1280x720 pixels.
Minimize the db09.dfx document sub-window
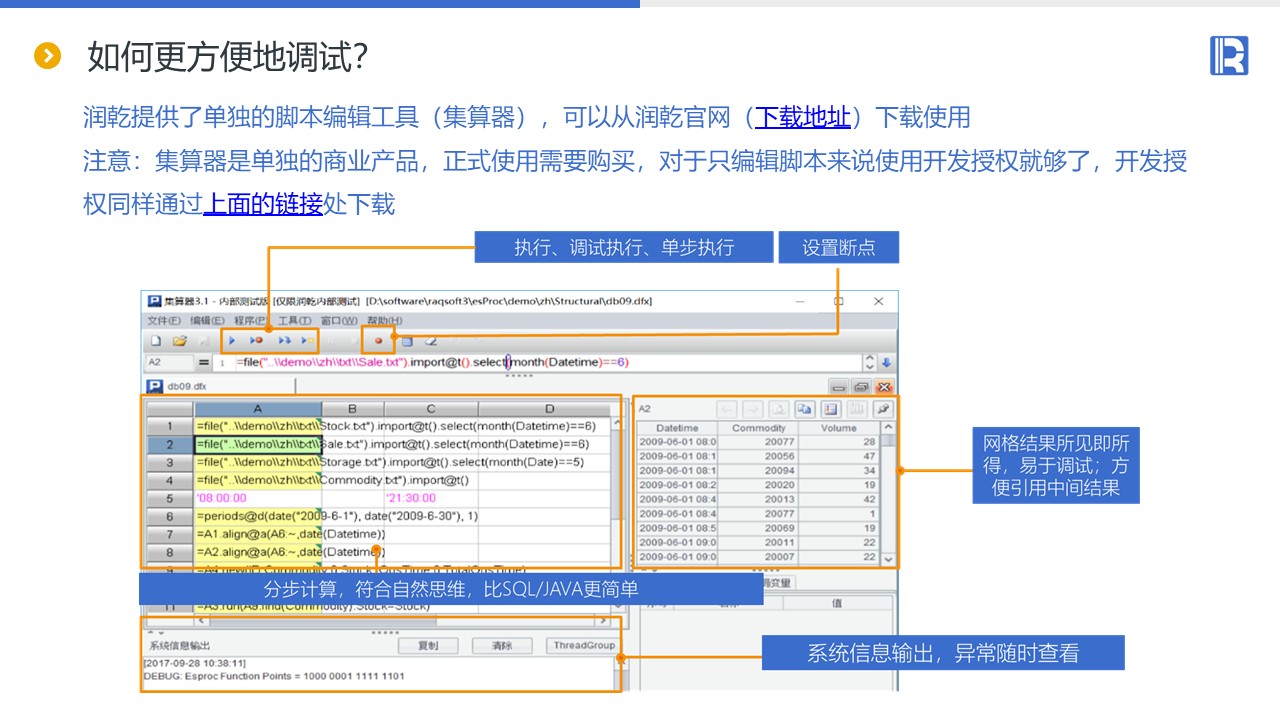(839, 387)
